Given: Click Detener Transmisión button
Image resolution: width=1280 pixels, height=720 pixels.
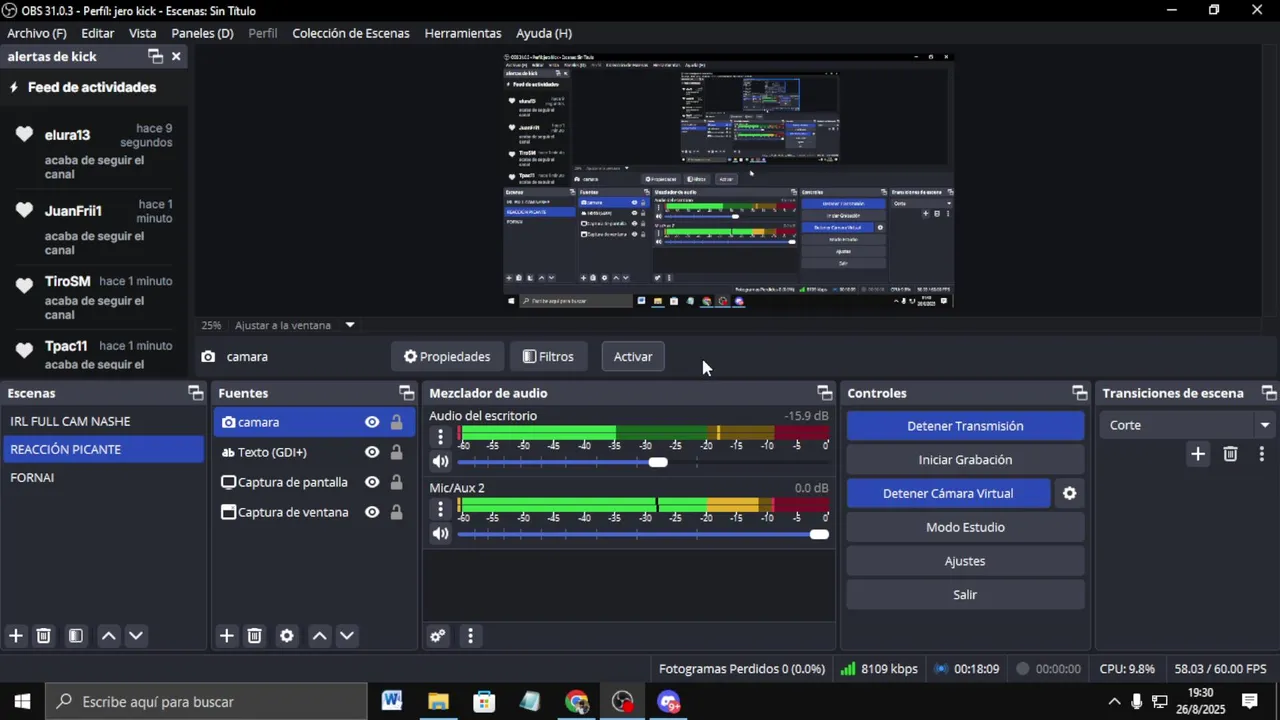Looking at the screenshot, I should (965, 426).
